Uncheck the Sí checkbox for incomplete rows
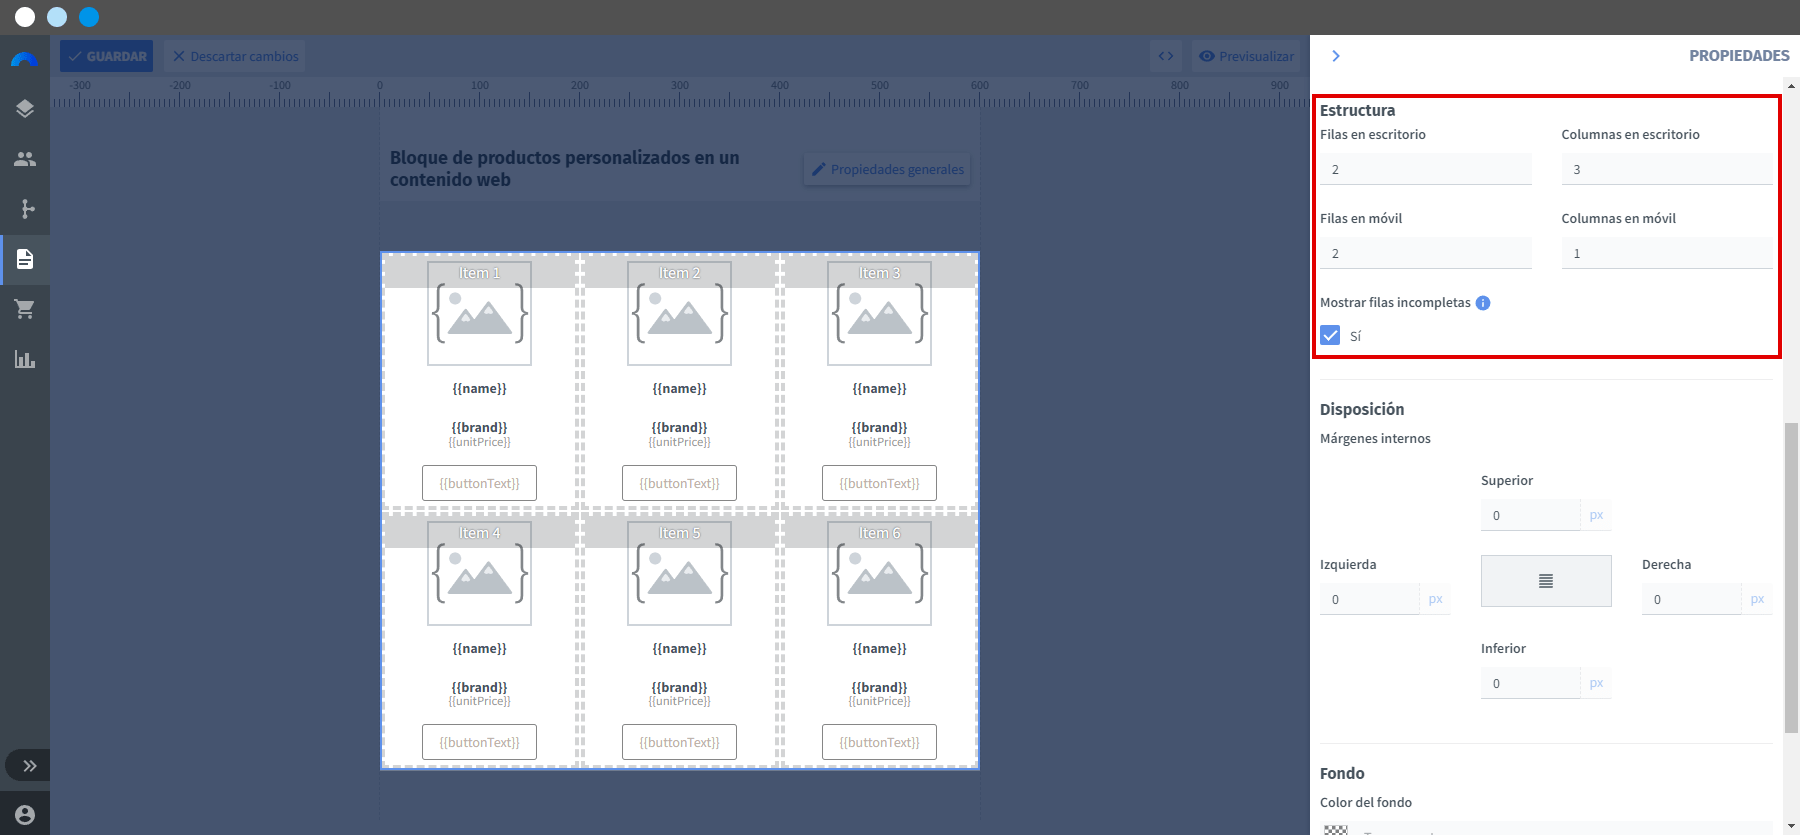 (x=1330, y=335)
